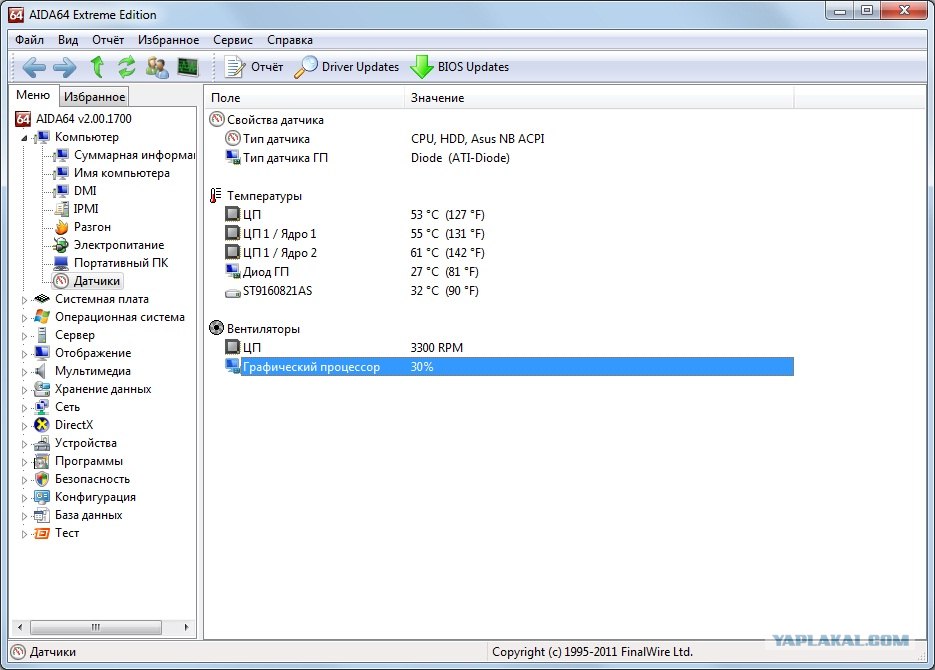This screenshot has width=935, height=670.
Task: Select the DMI tree item
Action: (85, 191)
